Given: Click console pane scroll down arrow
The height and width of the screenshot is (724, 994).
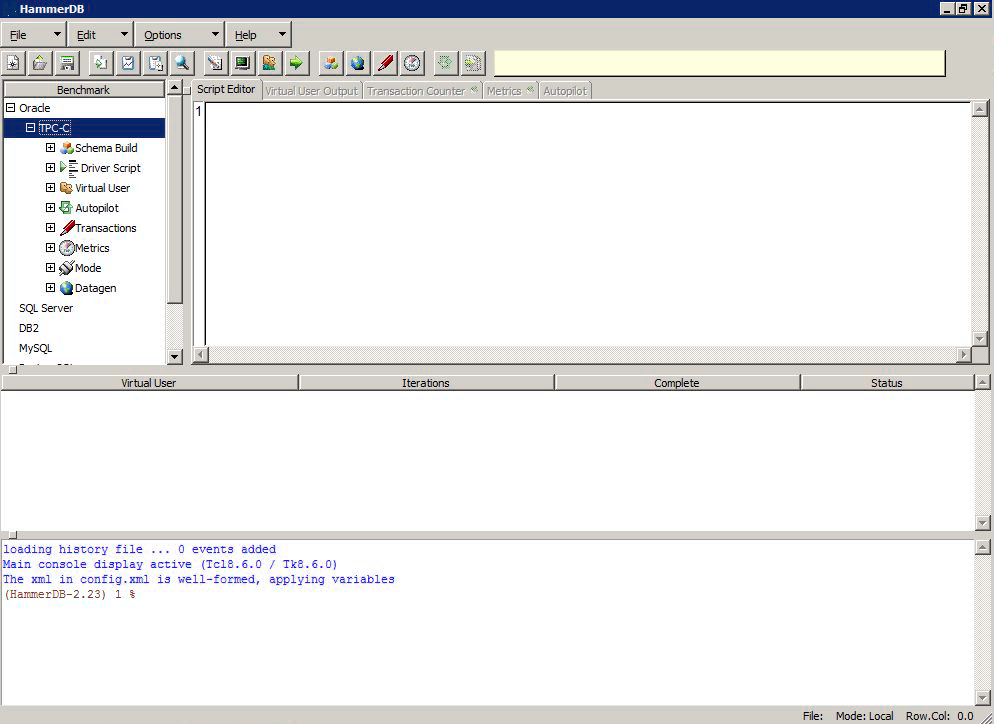Looking at the screenshot, I should click(981, 697).
